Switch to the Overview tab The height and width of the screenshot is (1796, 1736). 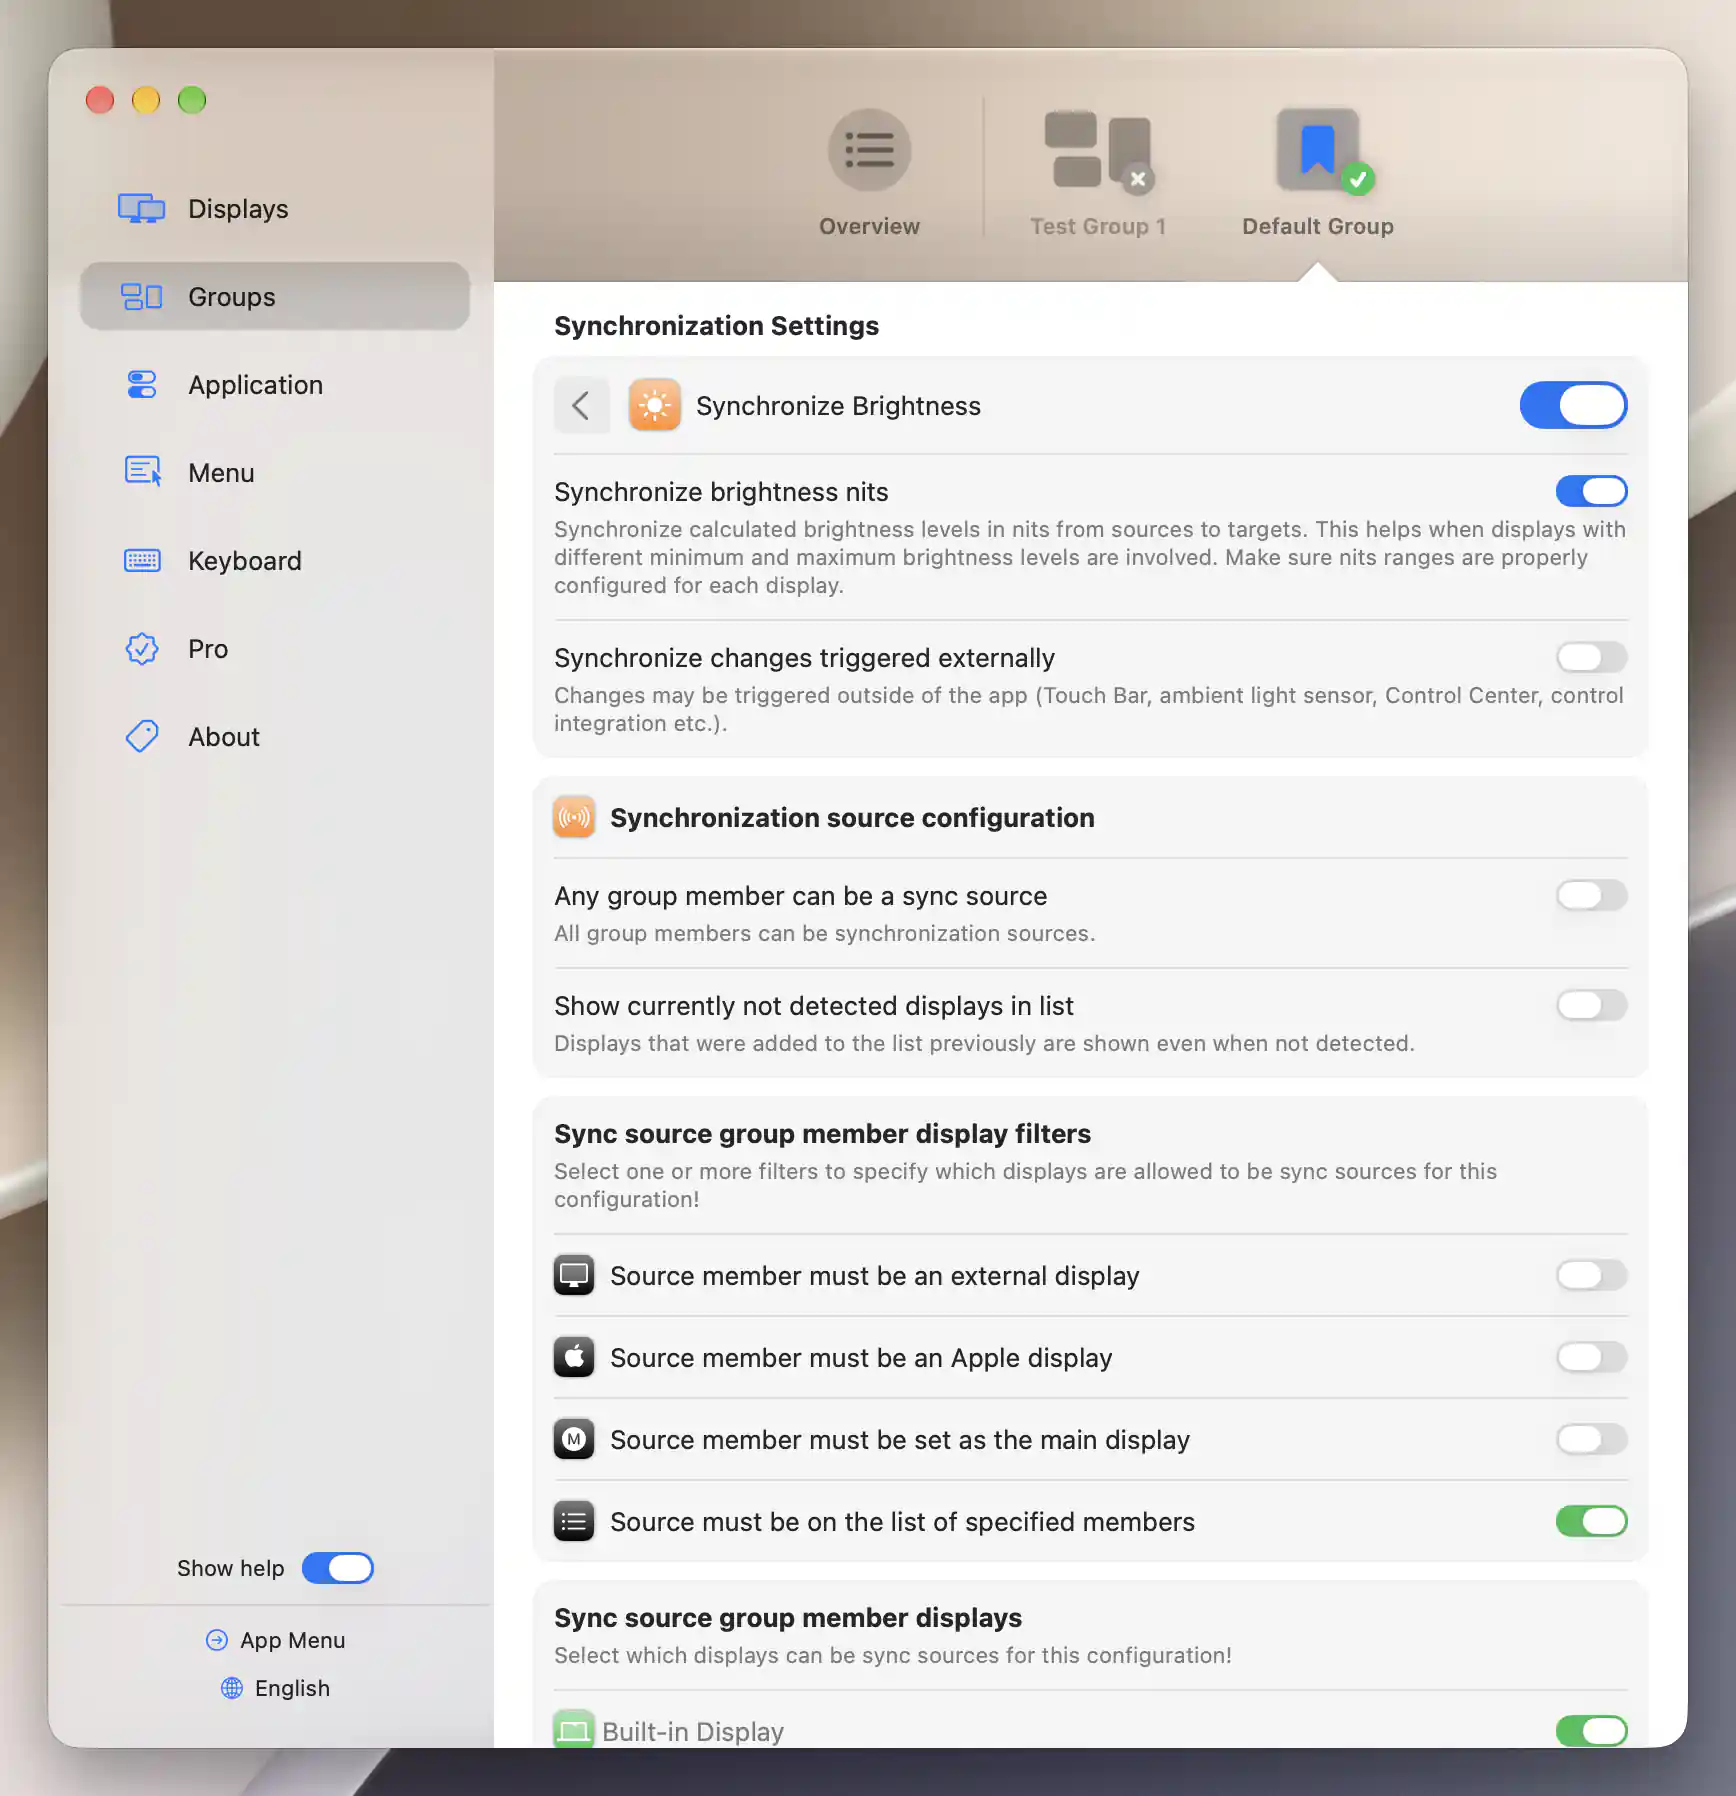[x=869, y=172]
